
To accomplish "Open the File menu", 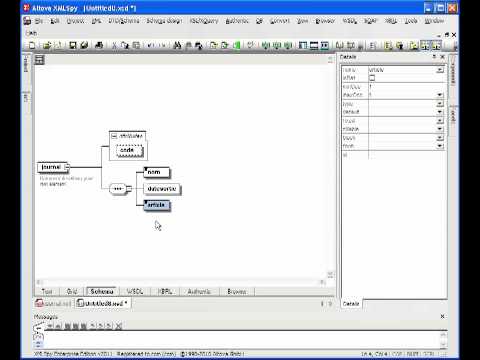I will [39, 21].
